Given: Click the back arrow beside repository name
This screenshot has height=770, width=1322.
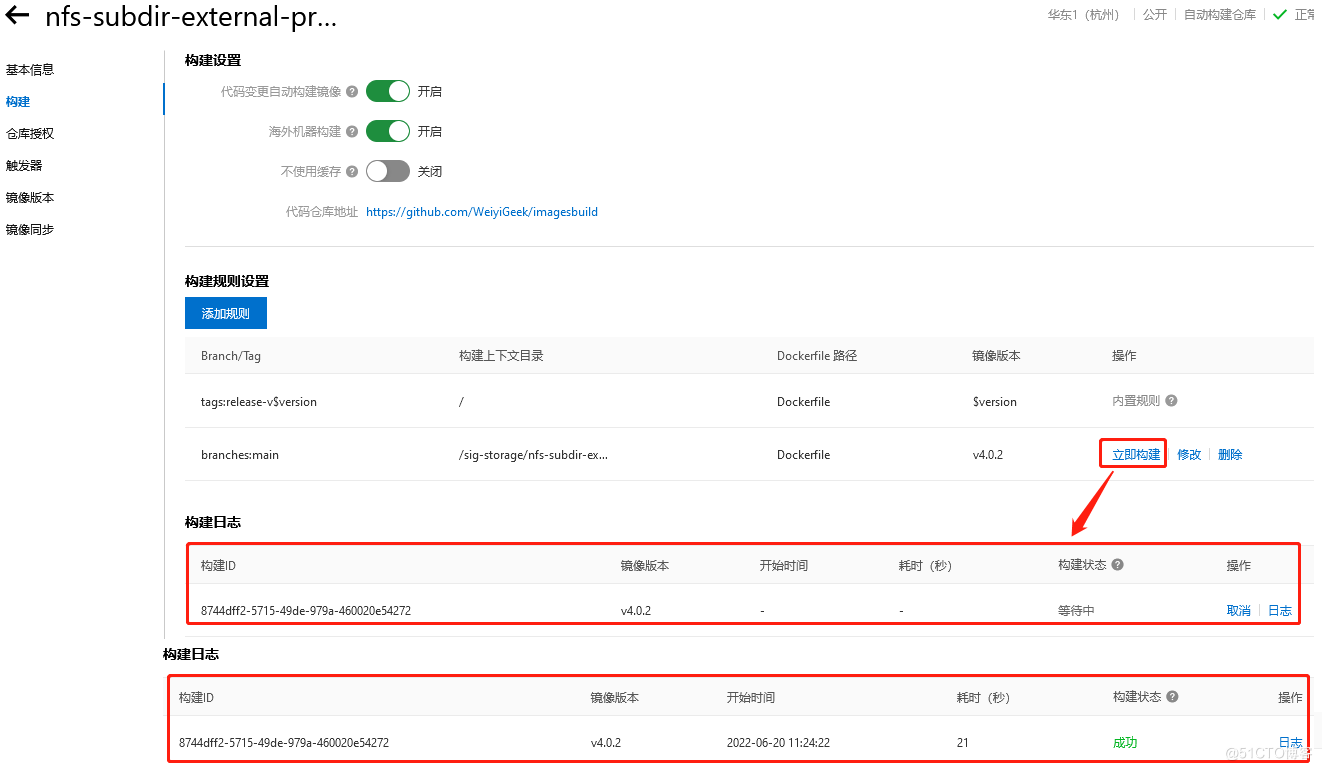Looking at the screenshot, I should (17, 16).
